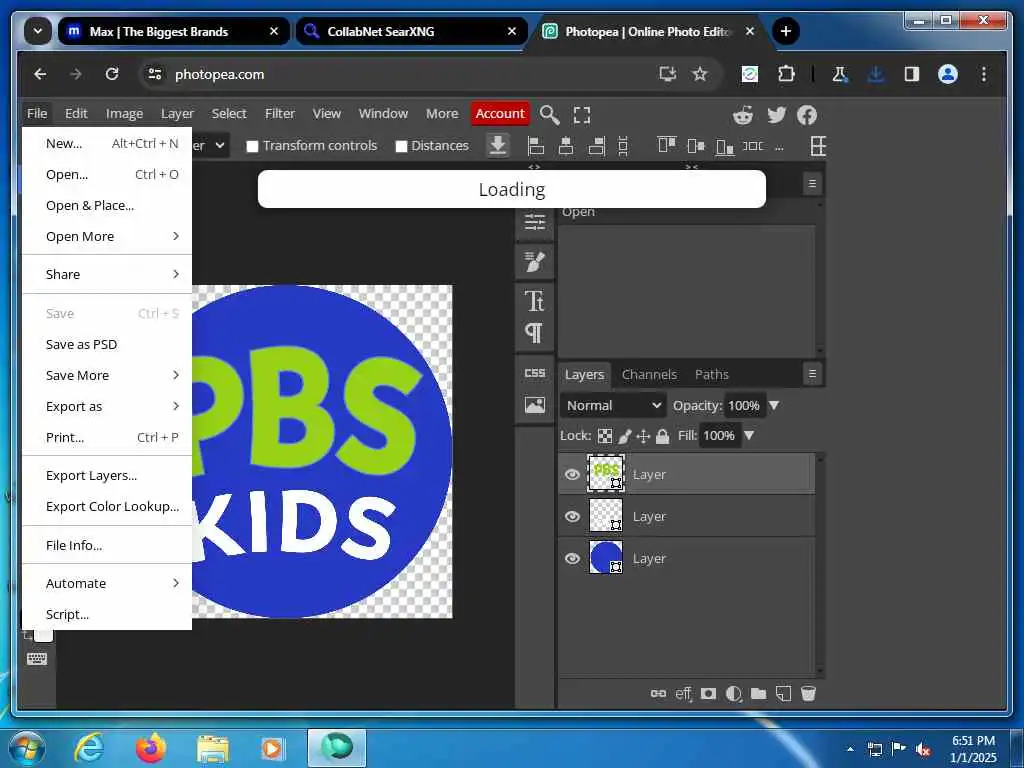Open the image info panel icon

click(534, 405)
